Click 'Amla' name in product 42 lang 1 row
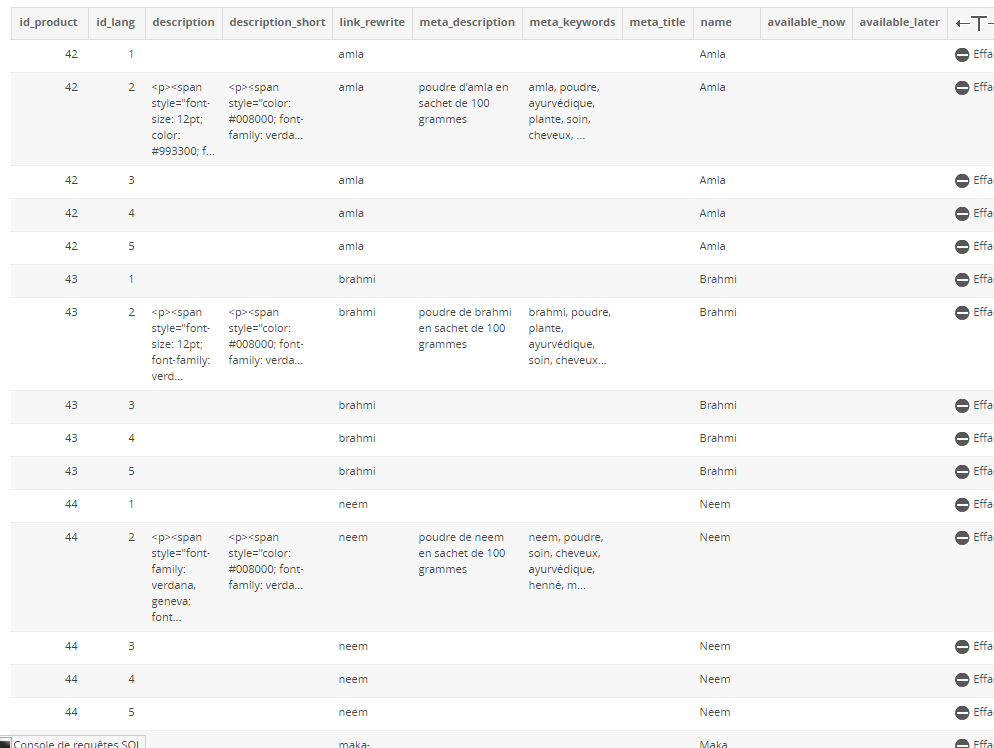The width and height of the screenshot is (994, 748). click(712, 55)
